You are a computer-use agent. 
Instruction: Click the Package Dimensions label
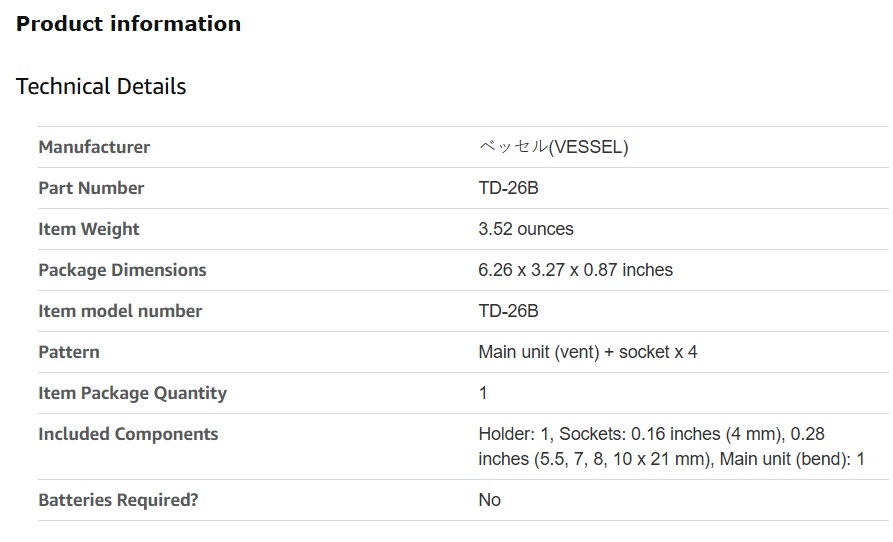click(122, 270)
